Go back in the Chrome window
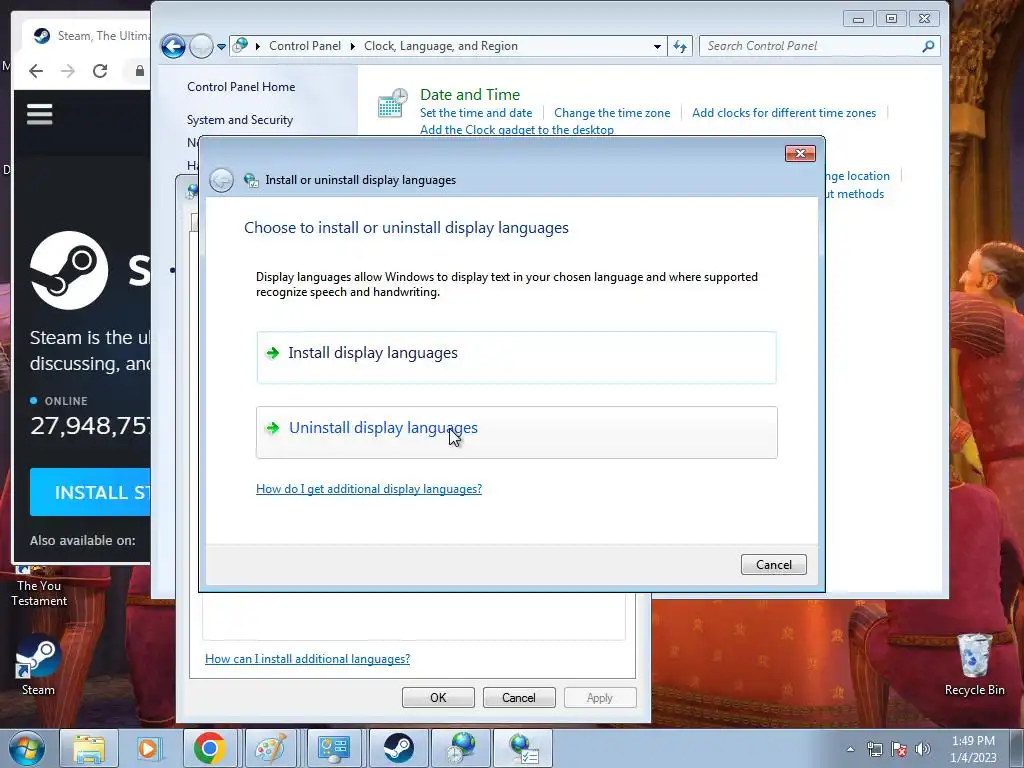 pyautogui.click(x=36, y=71)
